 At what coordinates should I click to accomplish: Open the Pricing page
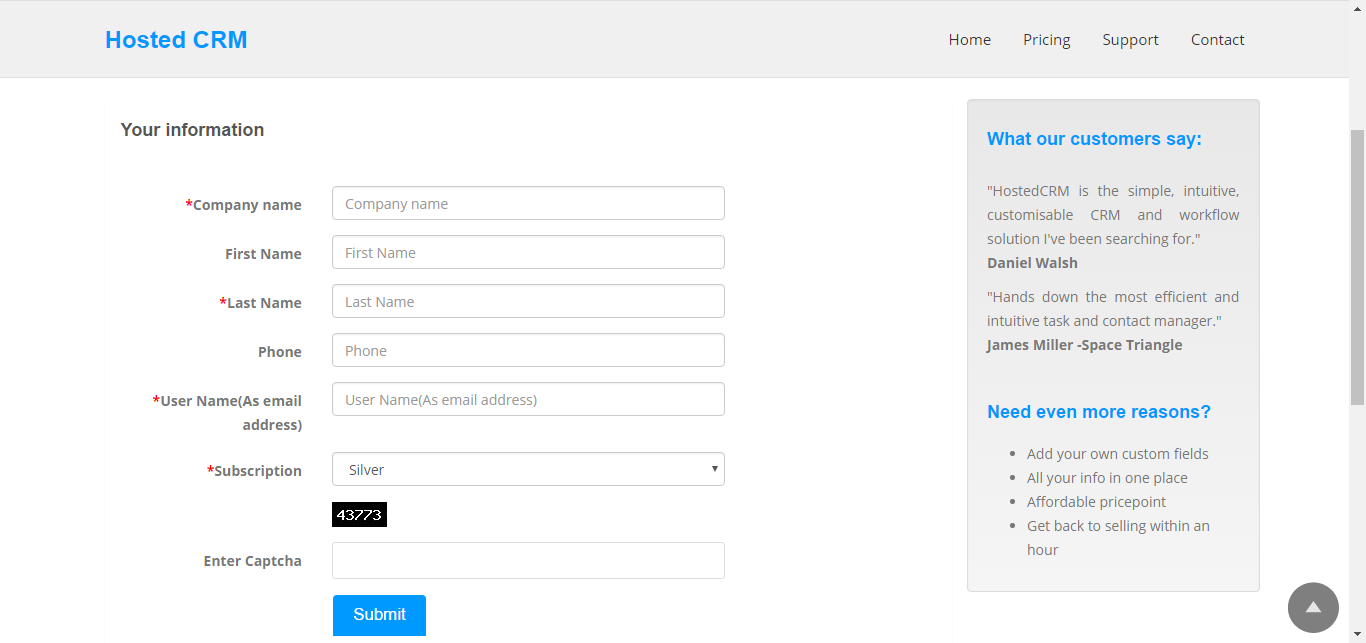(x=1047, y=40)
